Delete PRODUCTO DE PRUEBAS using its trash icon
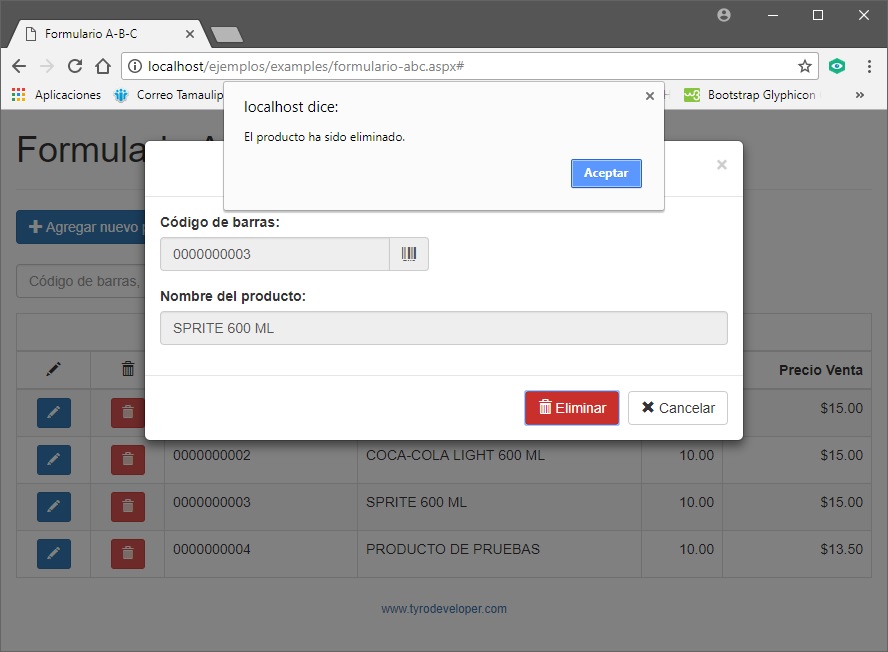 pyautogui.click(x=128, y=553)
